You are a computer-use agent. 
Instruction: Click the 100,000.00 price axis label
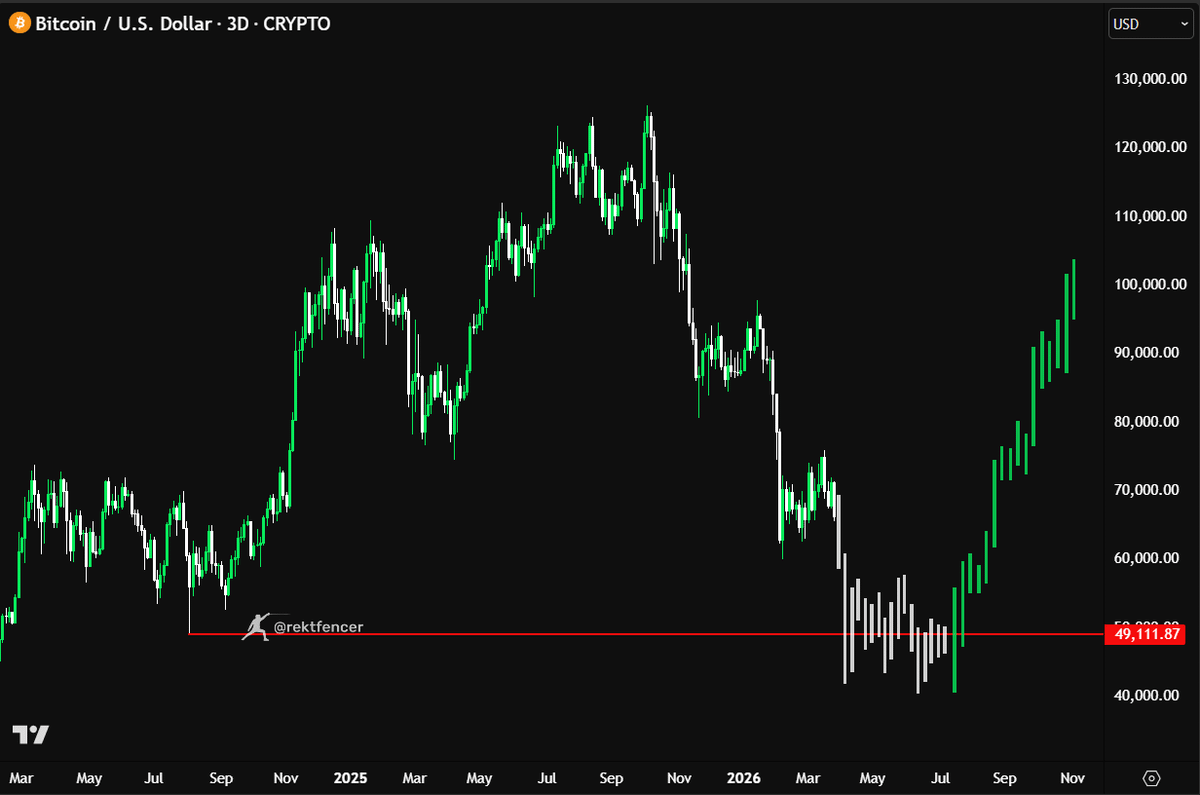click(x=1150, y=284)
